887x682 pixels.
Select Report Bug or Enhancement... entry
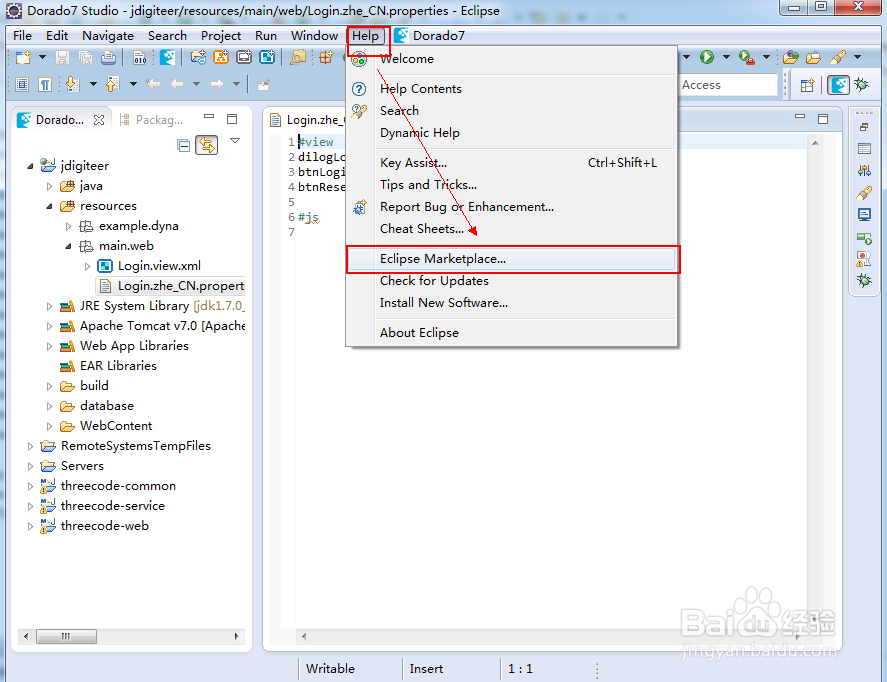(512, 207)
